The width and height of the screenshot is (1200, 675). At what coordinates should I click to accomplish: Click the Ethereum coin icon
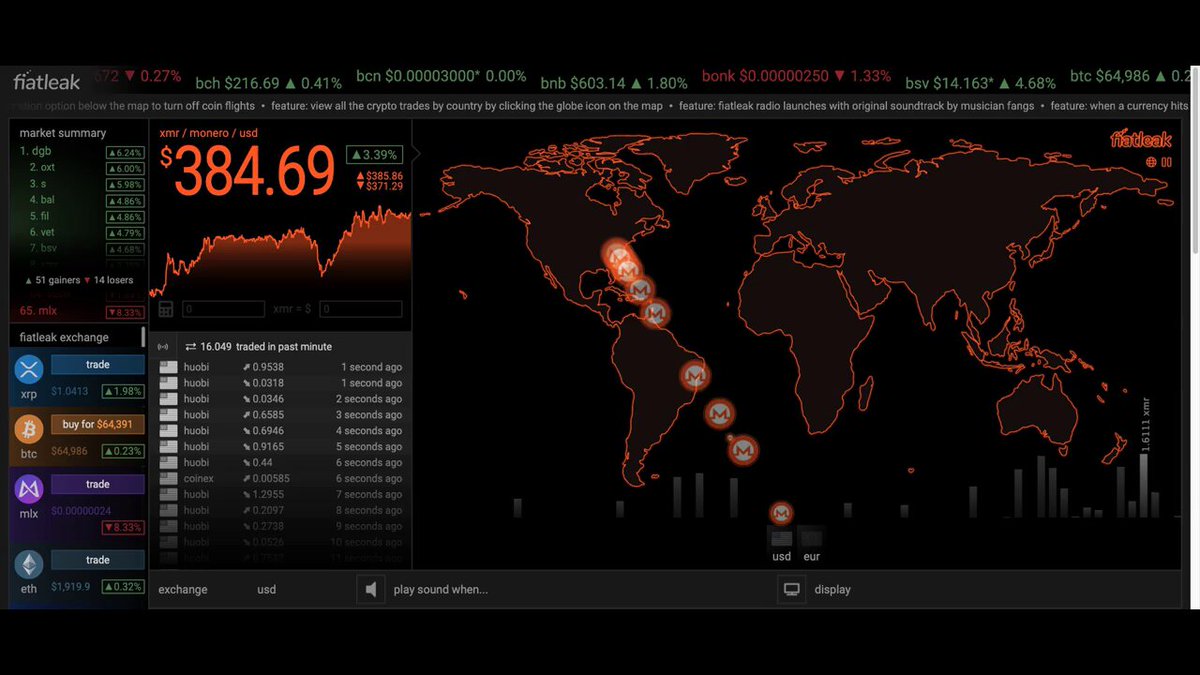pos(28,565)
